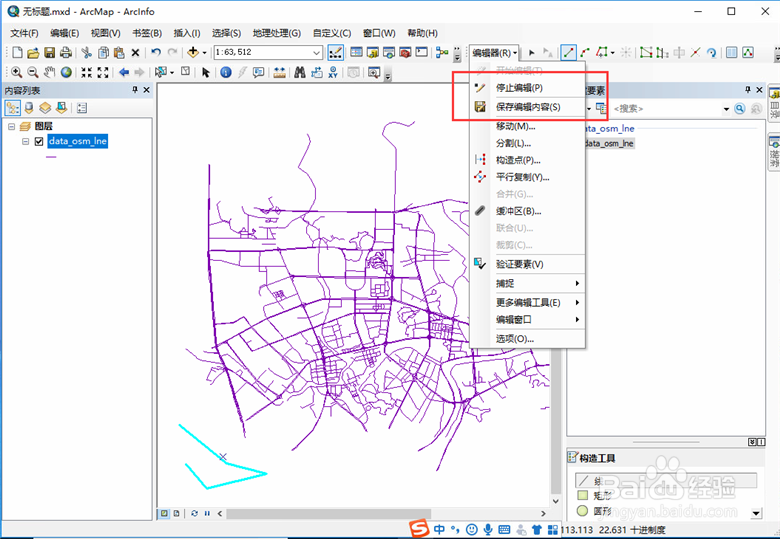Select the Zoom Out tool
780x539 pixels.
33,73
